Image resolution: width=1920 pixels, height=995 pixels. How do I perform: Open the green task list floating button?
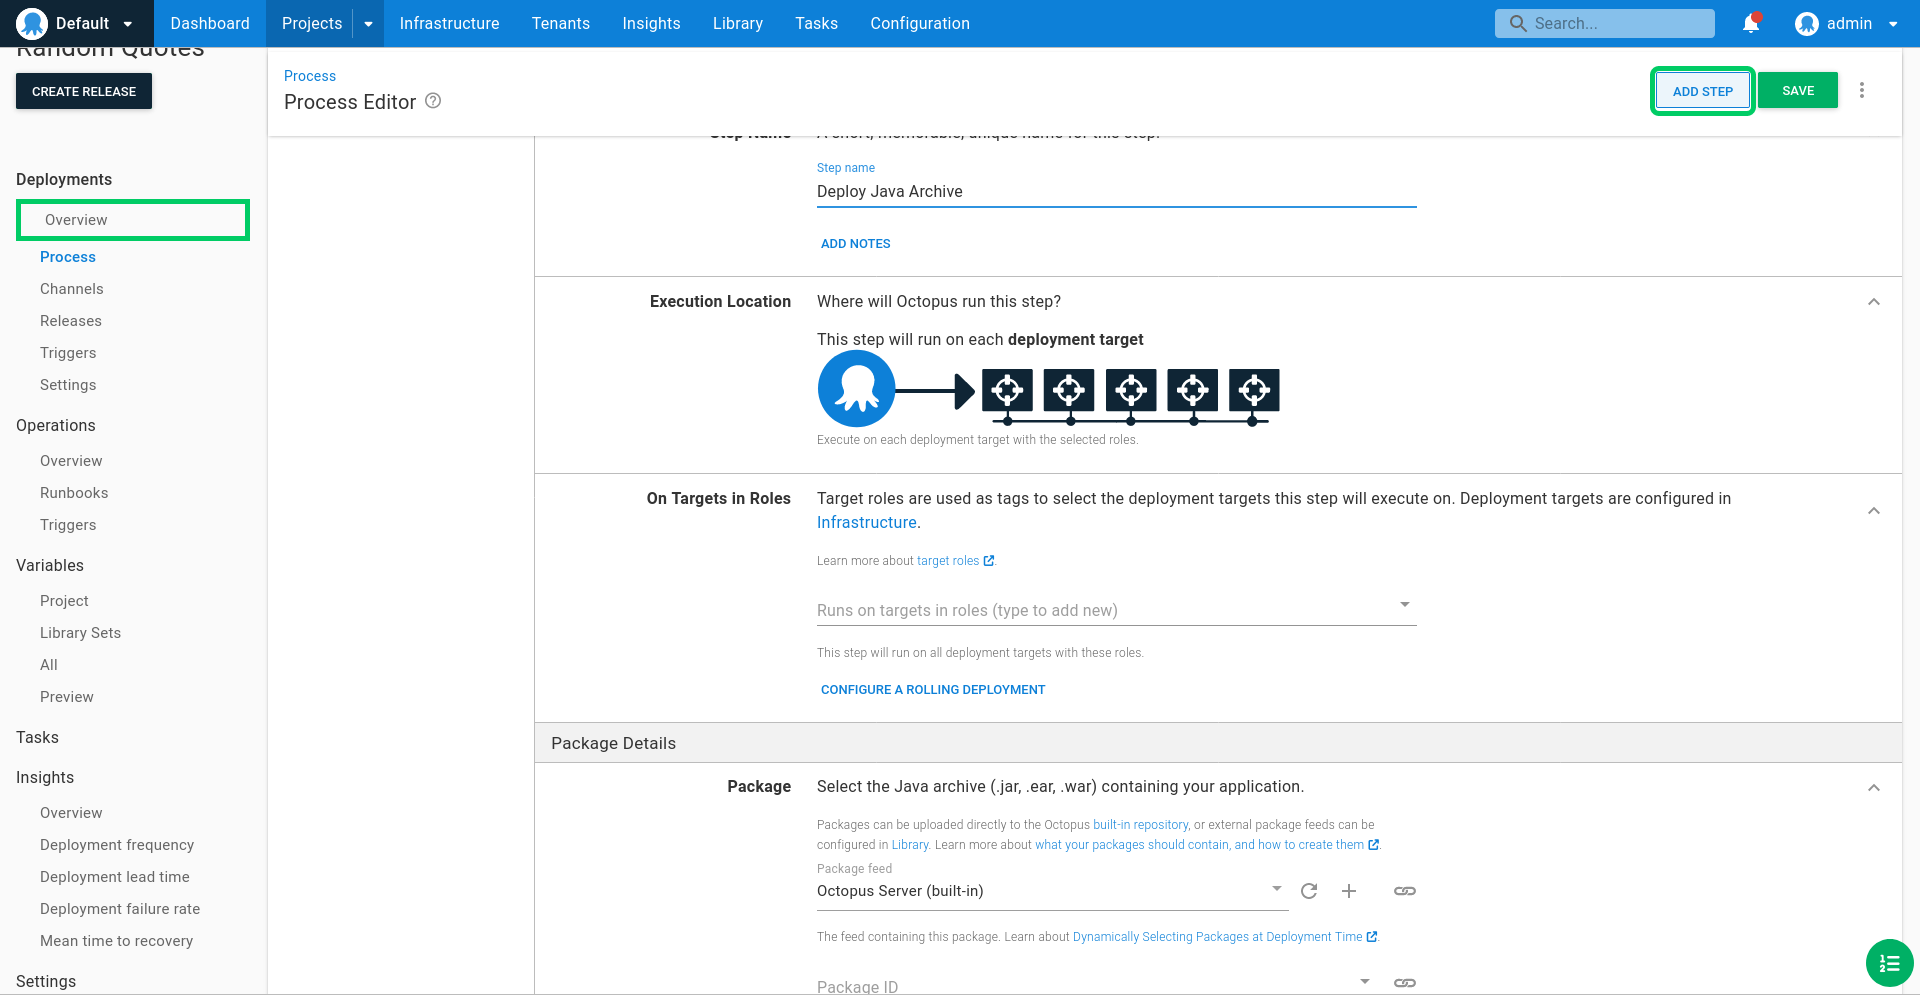pyautogui.click(x=1890, y=963)
